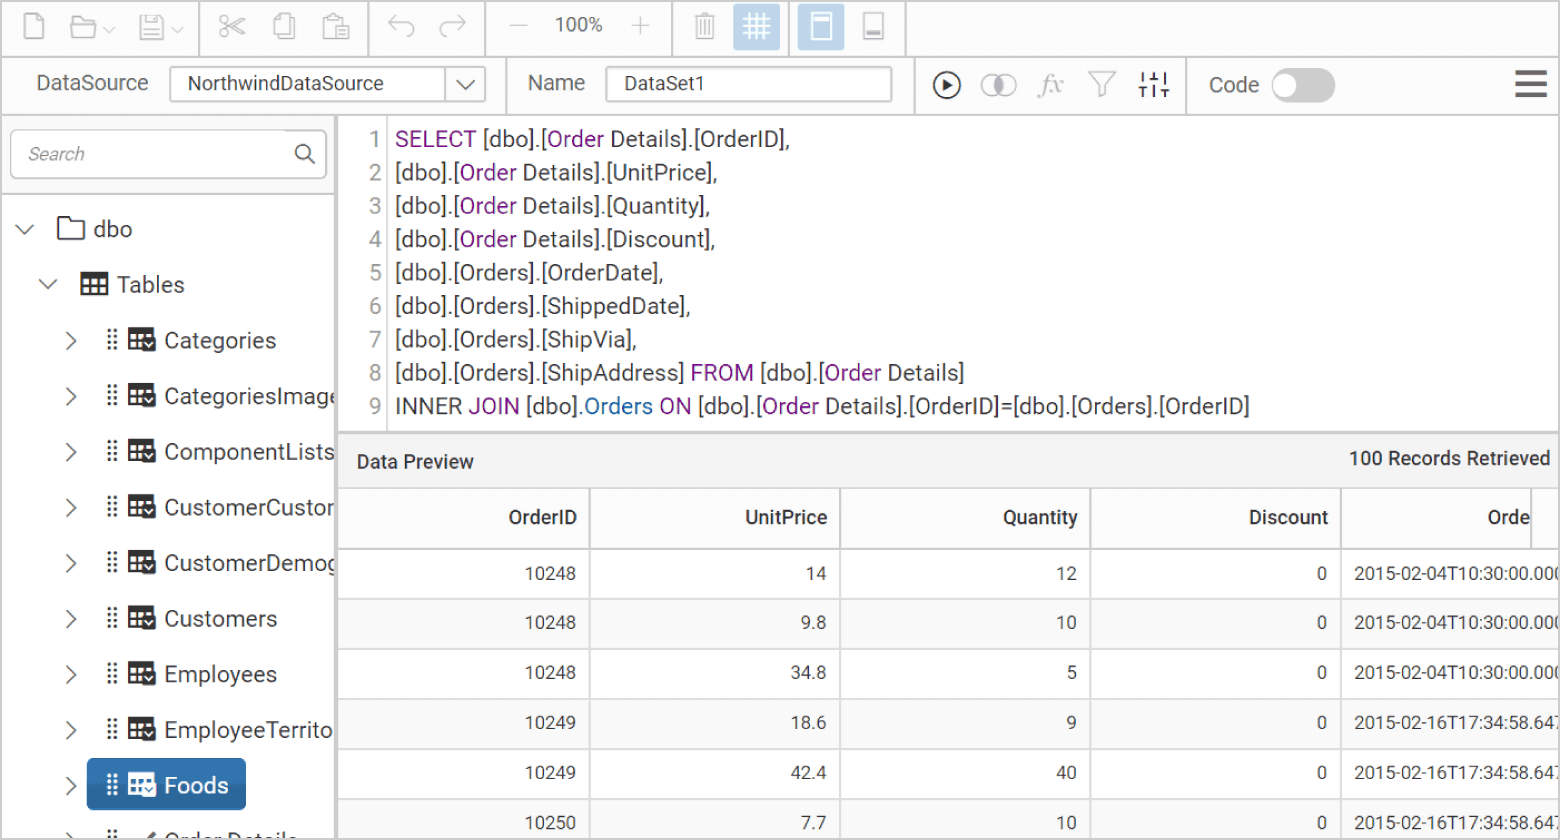1560x840 pixels.
Task: Decrease zoom with the minus button
Action: coord(518,26)
